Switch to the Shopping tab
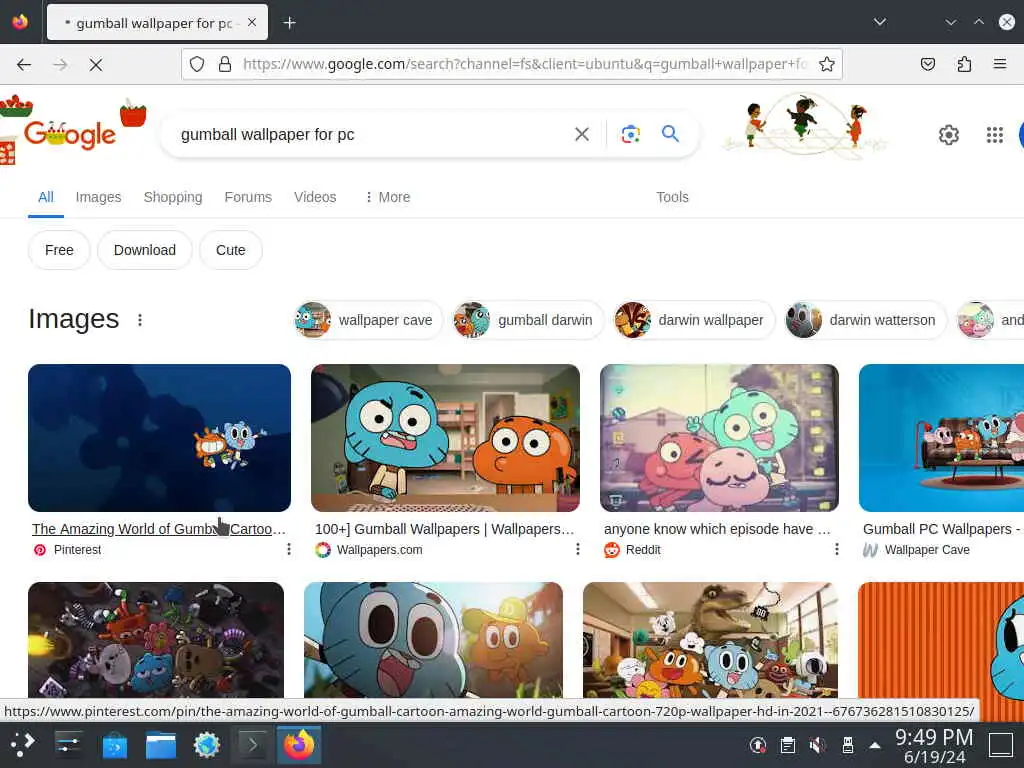Screen dimensions: 1024x768 173,197
